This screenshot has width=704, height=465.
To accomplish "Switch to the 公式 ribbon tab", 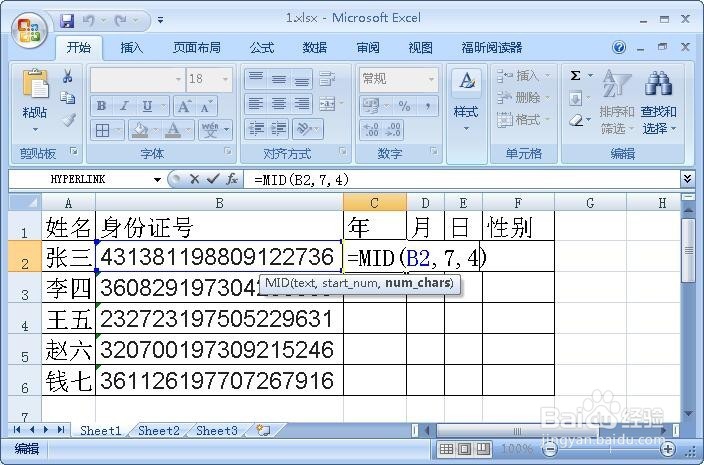I will [262, 48].
